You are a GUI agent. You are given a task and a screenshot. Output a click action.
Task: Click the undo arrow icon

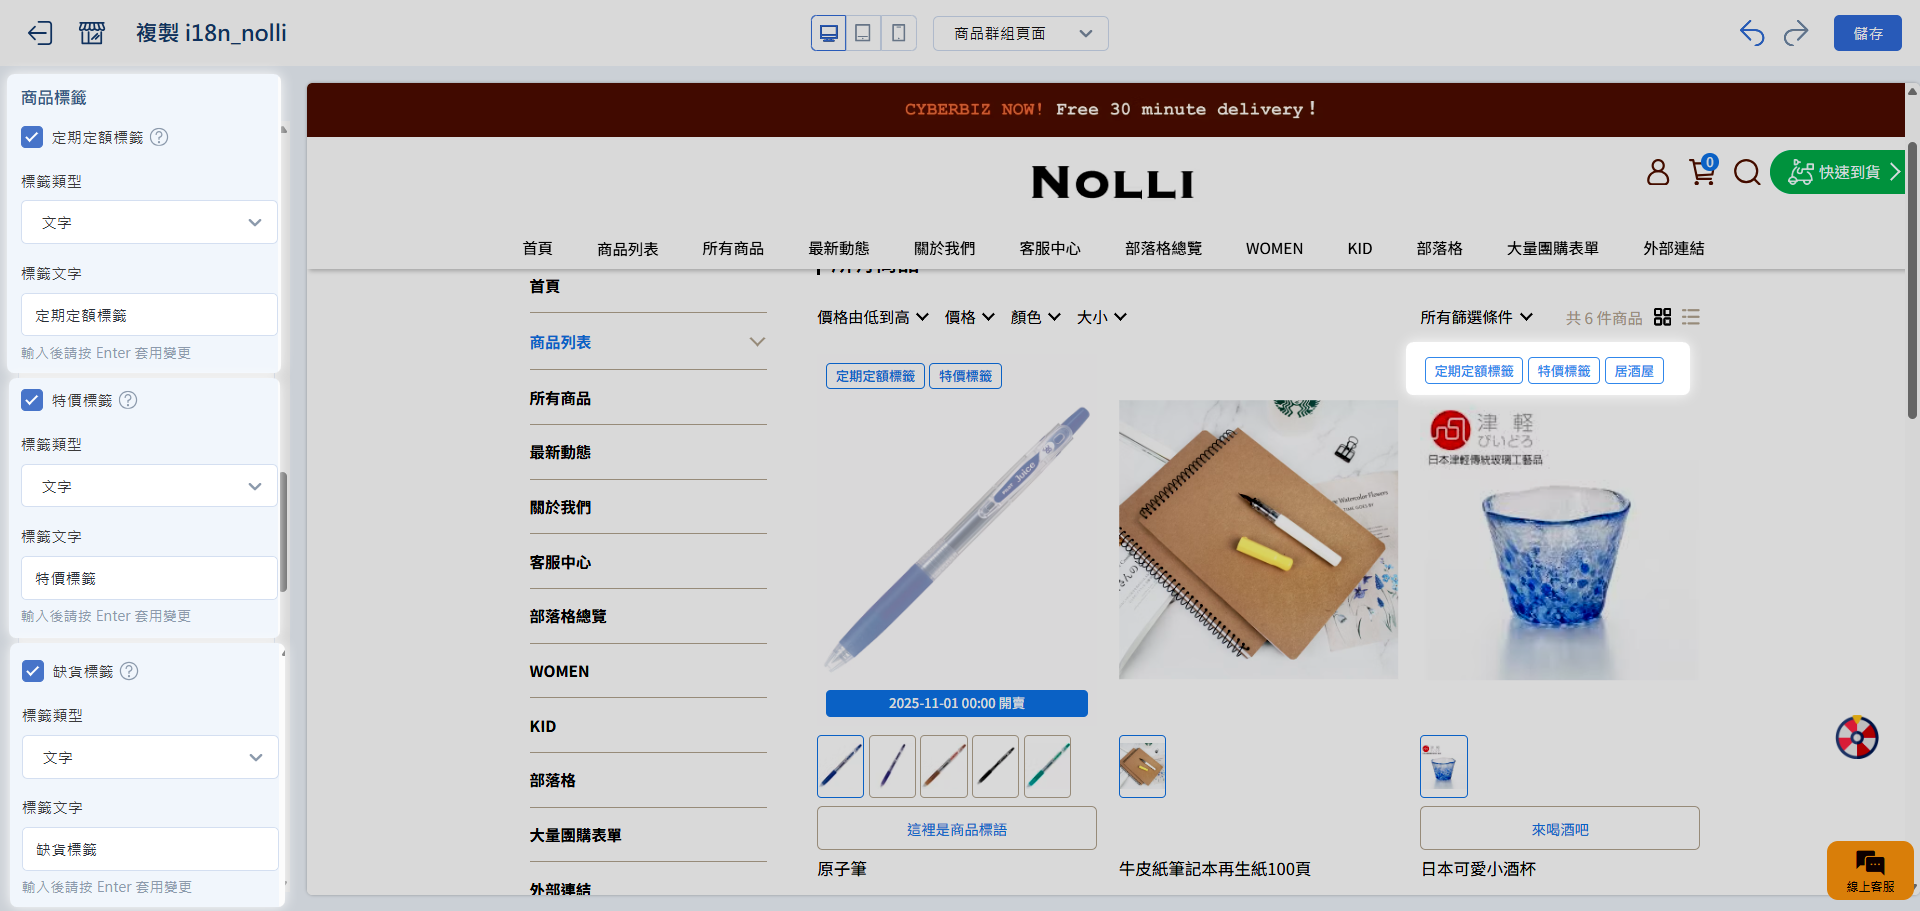[x=1751, y=33]
